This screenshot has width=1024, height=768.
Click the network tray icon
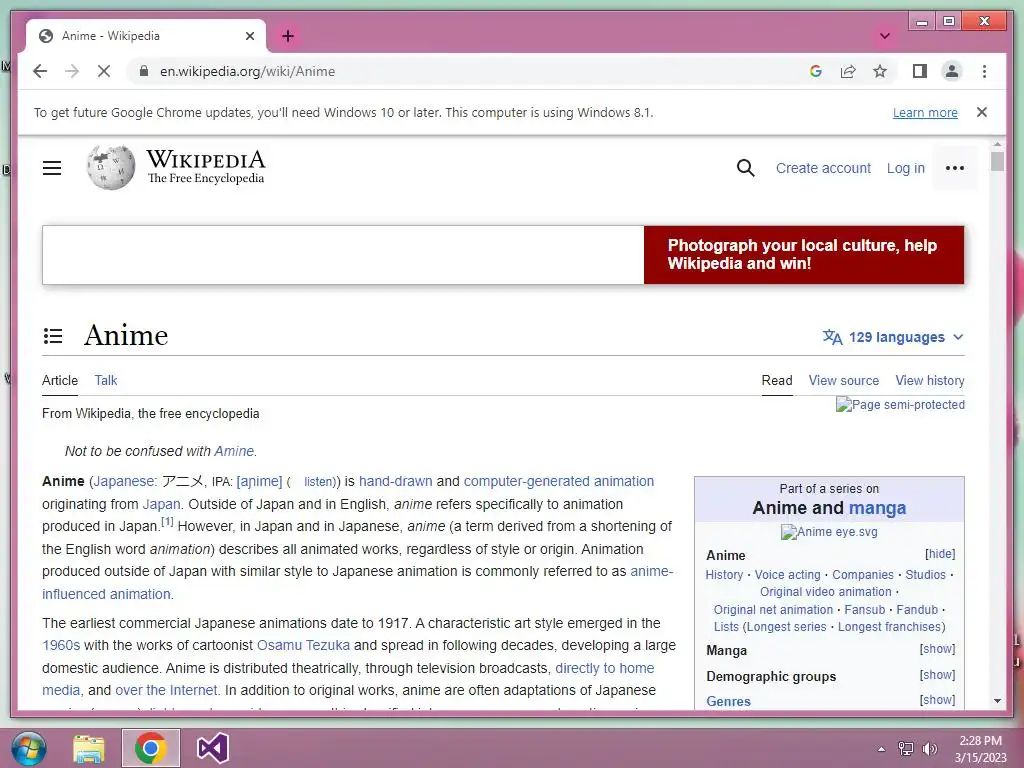[906, 748]
